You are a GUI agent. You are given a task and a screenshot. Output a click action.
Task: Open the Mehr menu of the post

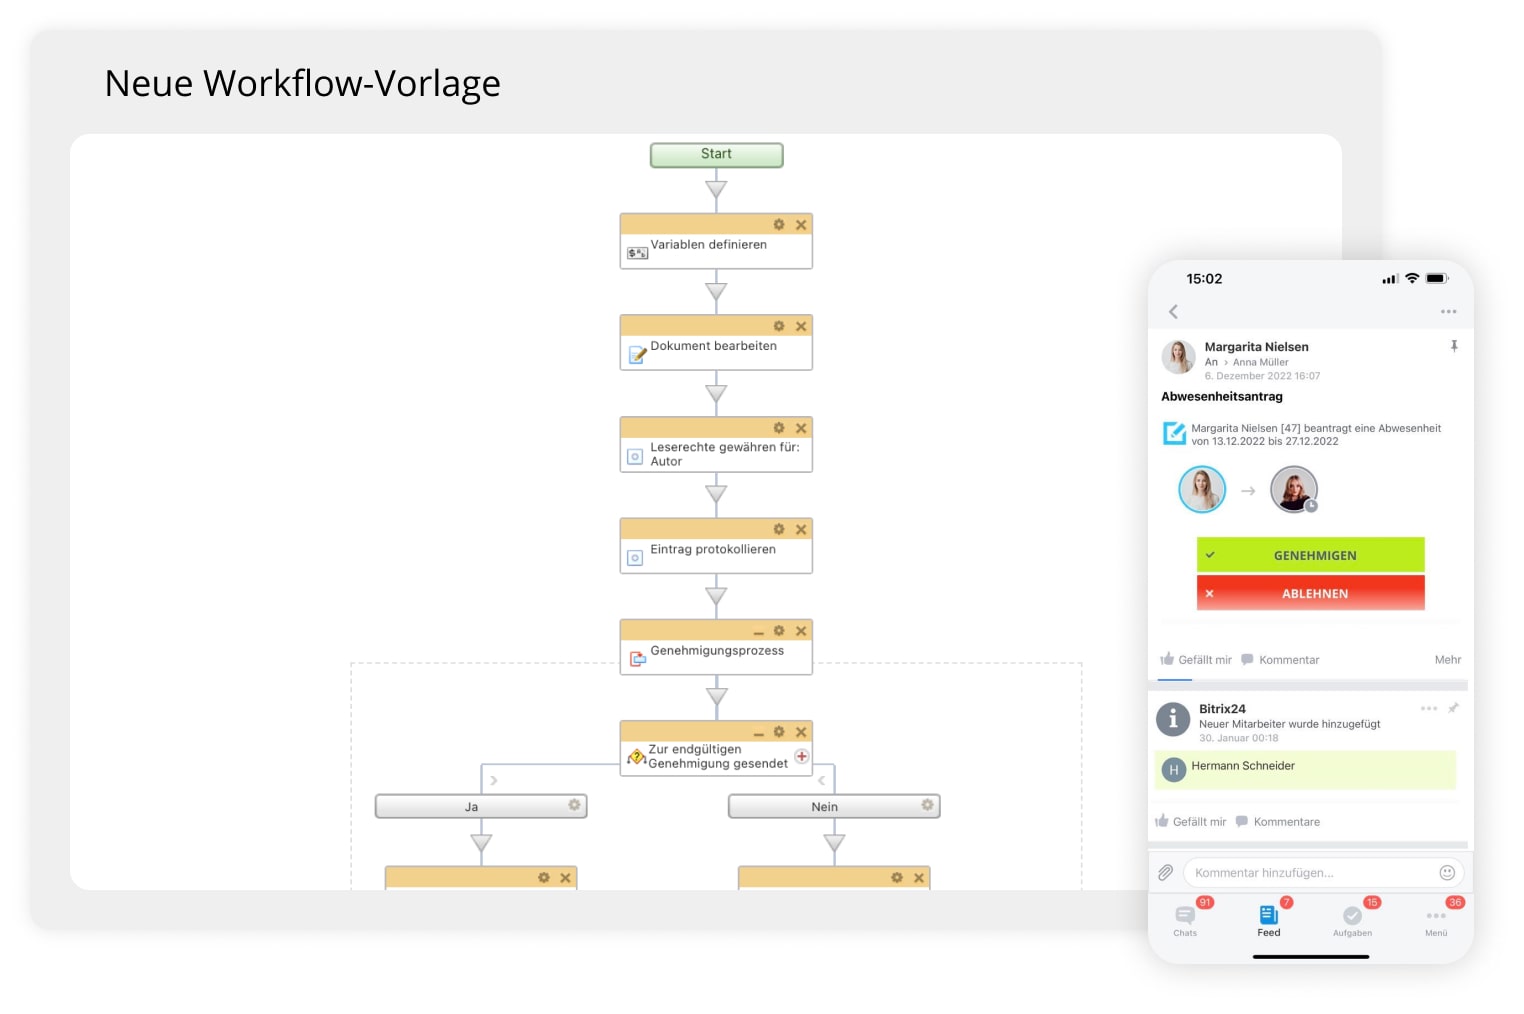(x=1447, y=660)
